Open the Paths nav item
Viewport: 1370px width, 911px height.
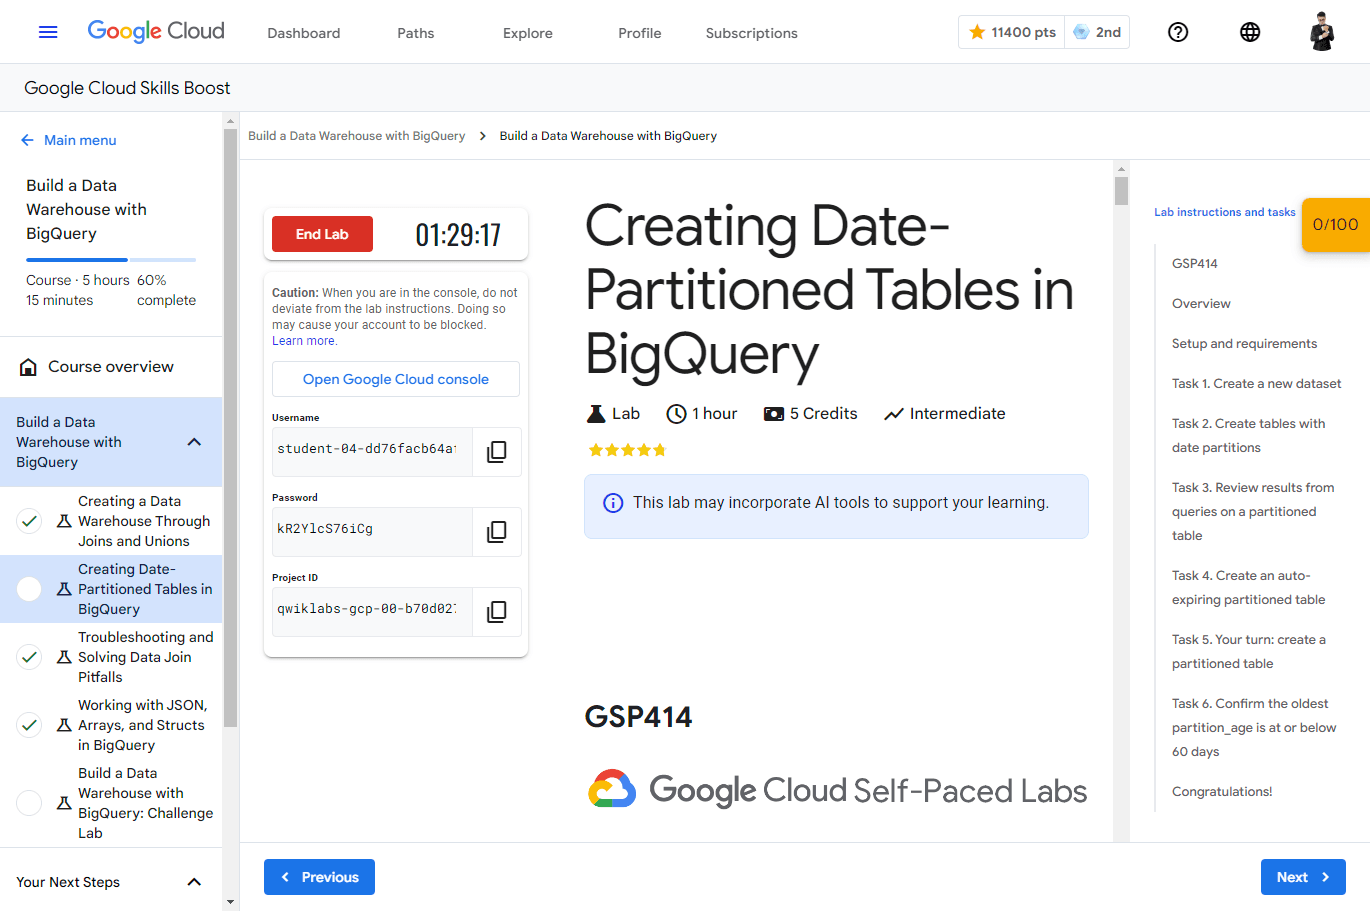(x=416, y=33)
